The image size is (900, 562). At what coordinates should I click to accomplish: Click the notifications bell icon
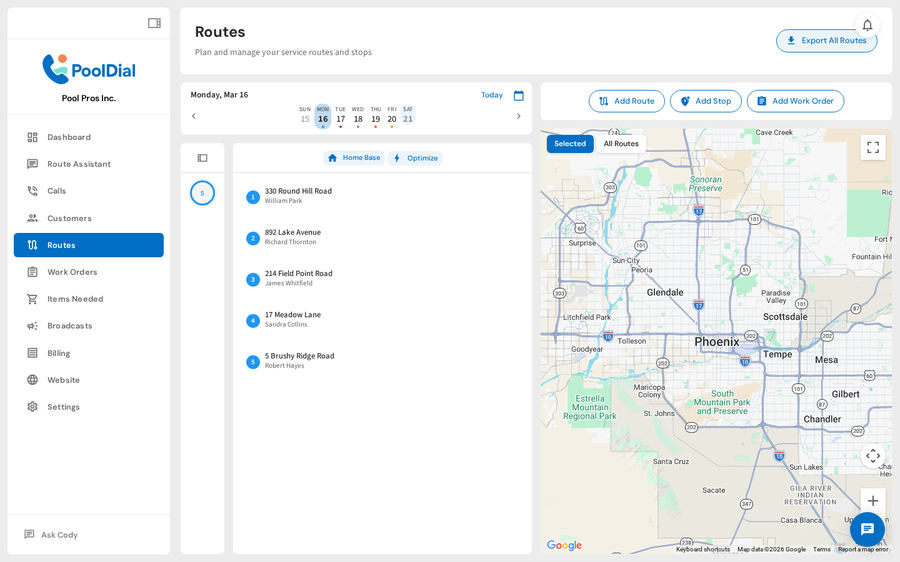(867, 25)
